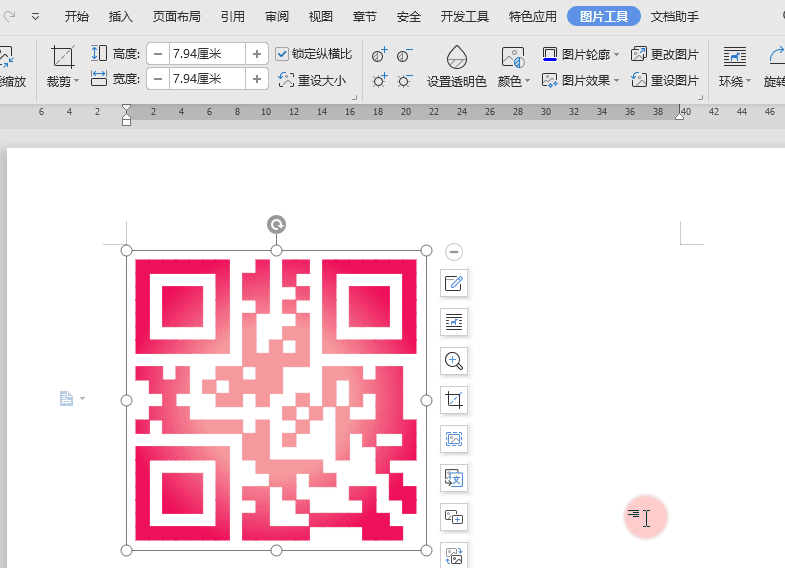The width and height of the screenshot is (785, 568).
Task: Decrease picture width with minus button
Action: point(158,78)
